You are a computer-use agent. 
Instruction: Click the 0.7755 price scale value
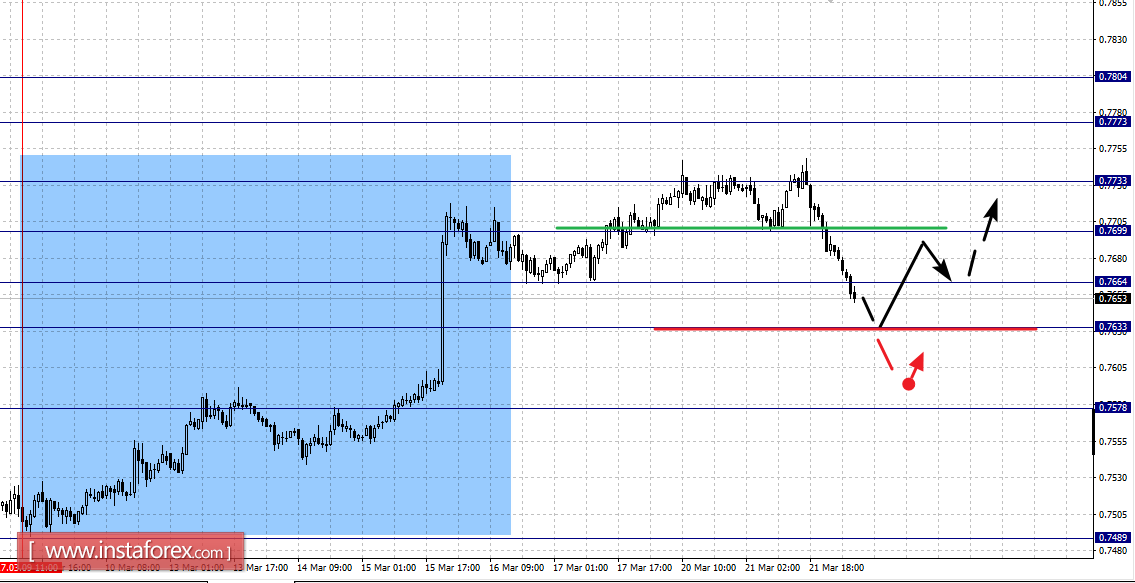[x=1115, y=148]
